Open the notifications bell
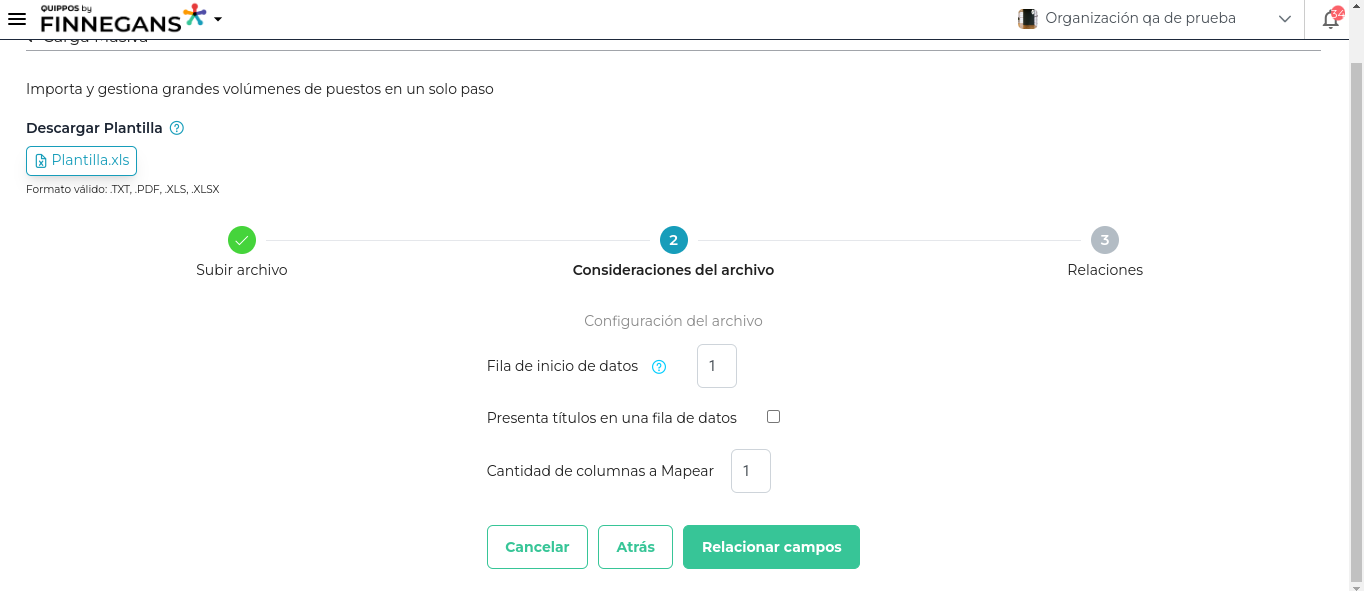Screen dimensions: 1364x591 pyautogui.click(x=1331, y=19)
